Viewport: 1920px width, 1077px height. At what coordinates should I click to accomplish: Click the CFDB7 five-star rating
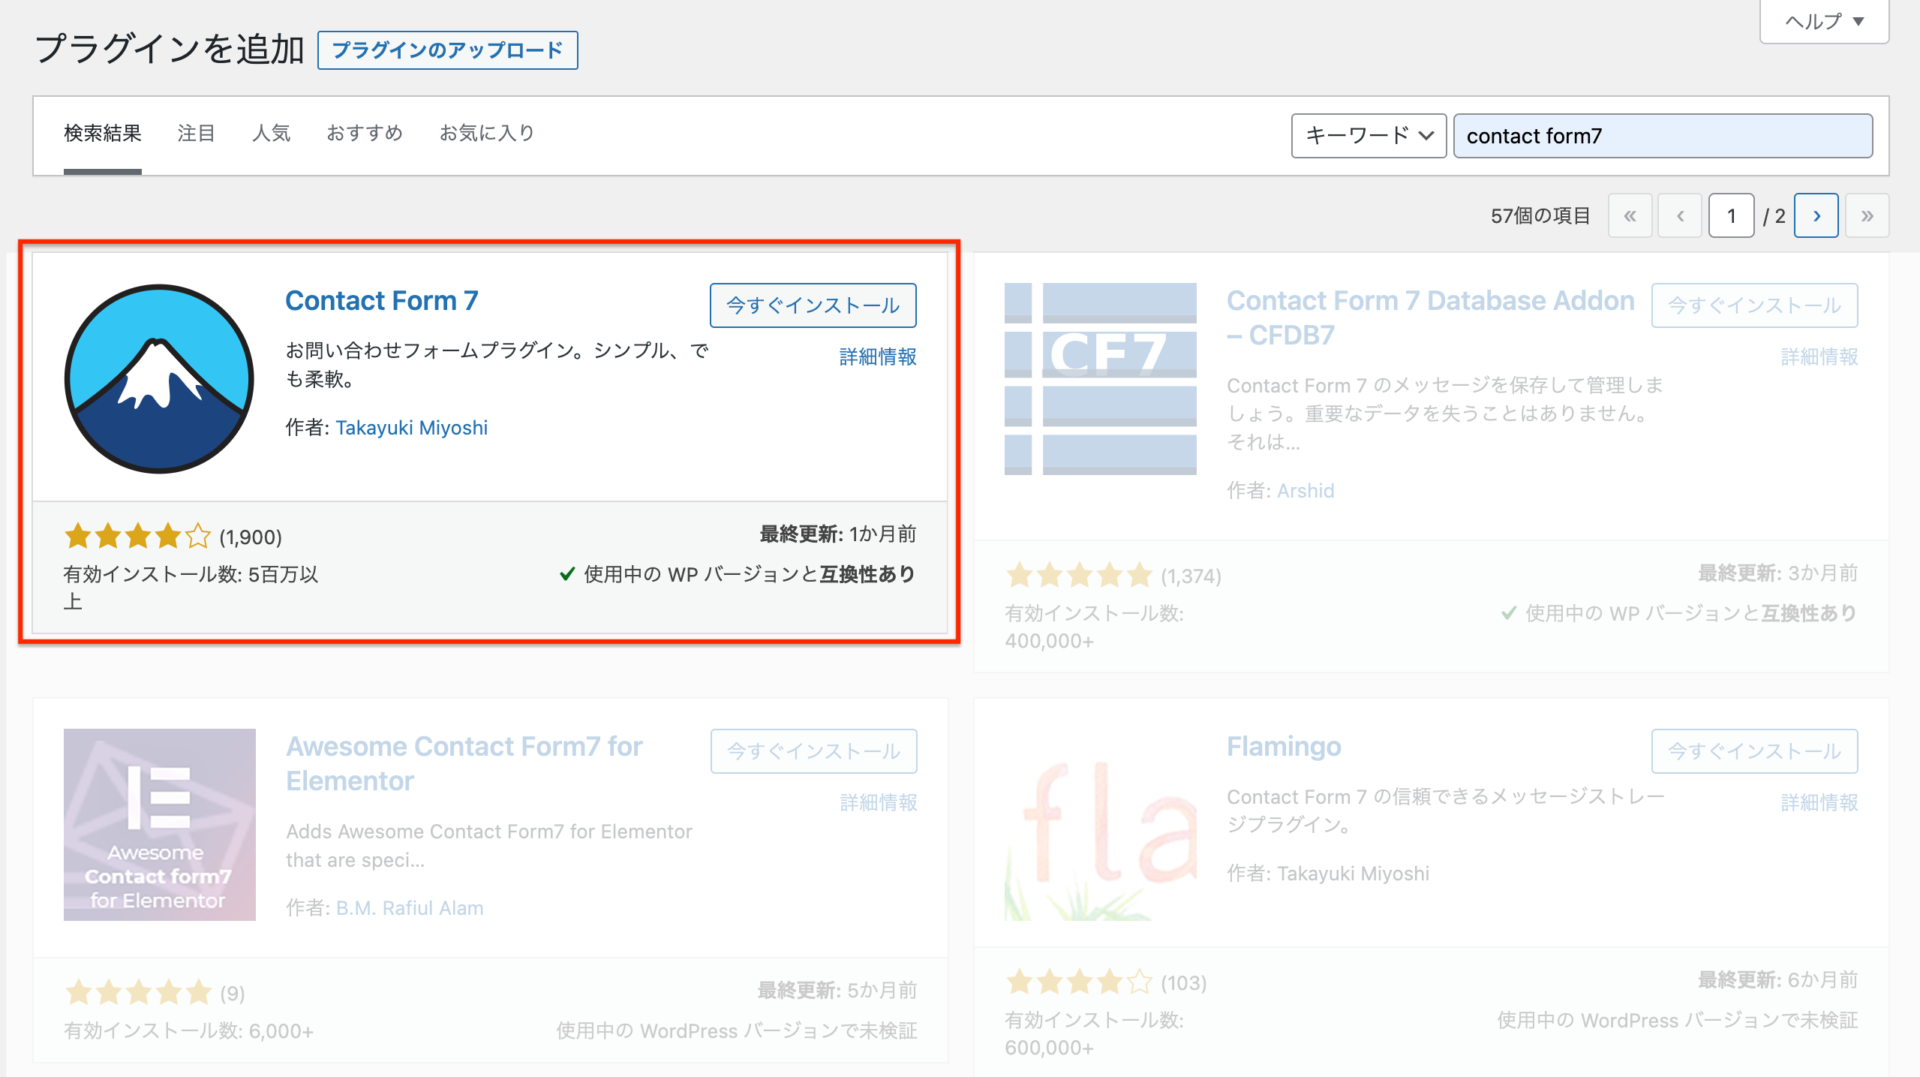click(x=1079, y=575)
